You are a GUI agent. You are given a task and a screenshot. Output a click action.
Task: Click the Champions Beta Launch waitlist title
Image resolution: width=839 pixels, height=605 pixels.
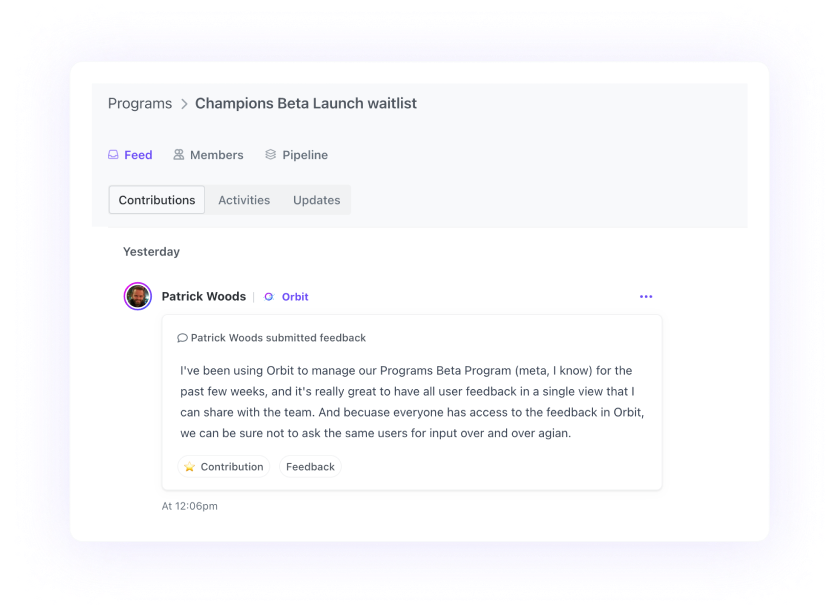(306, 104)
